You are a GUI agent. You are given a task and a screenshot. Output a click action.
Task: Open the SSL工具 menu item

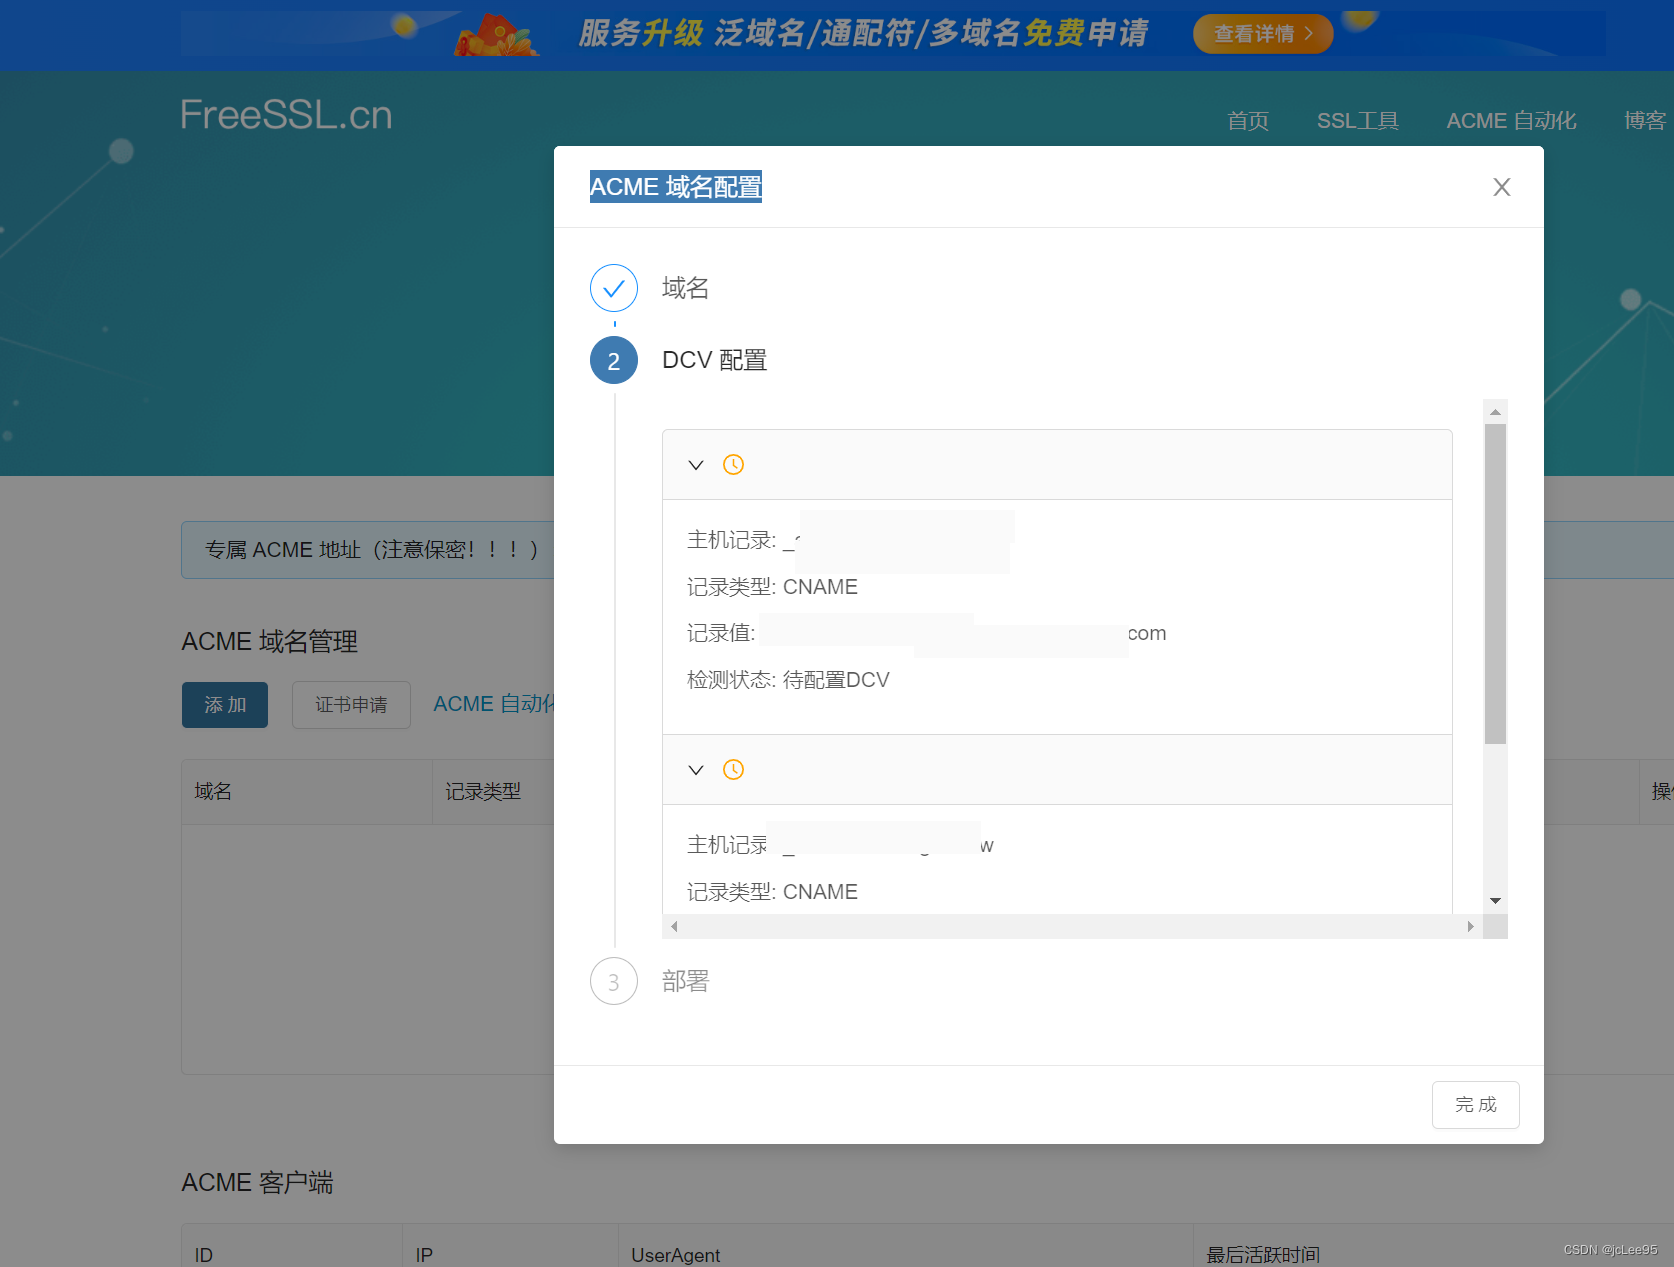point(1358,121)
